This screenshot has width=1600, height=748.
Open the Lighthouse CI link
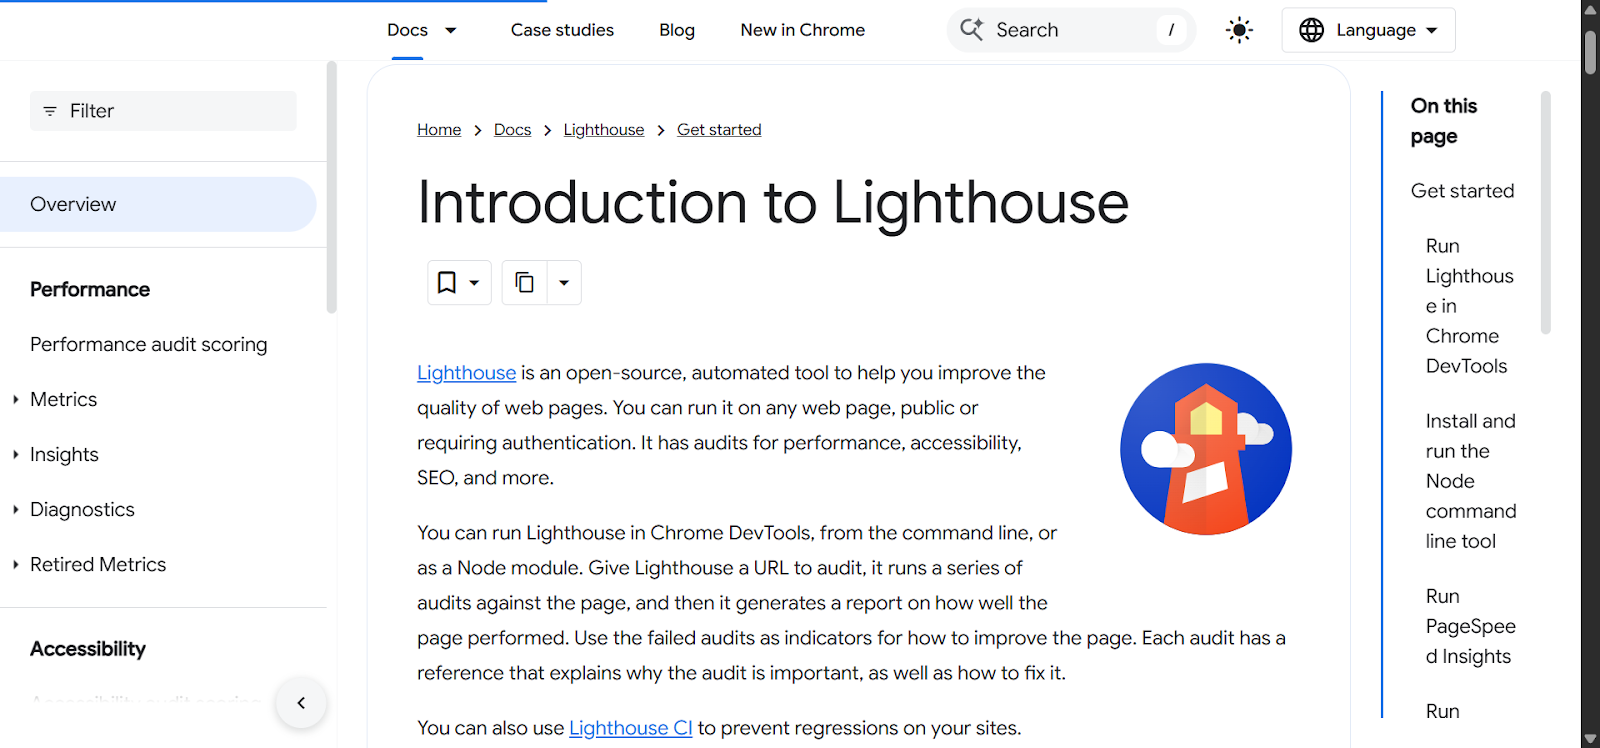[x=630, y=728]
